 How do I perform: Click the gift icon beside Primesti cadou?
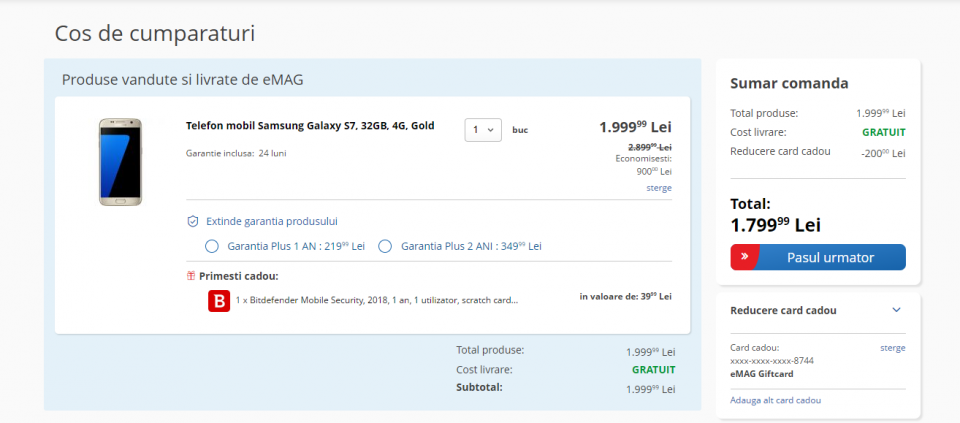[x=191, y=276]
